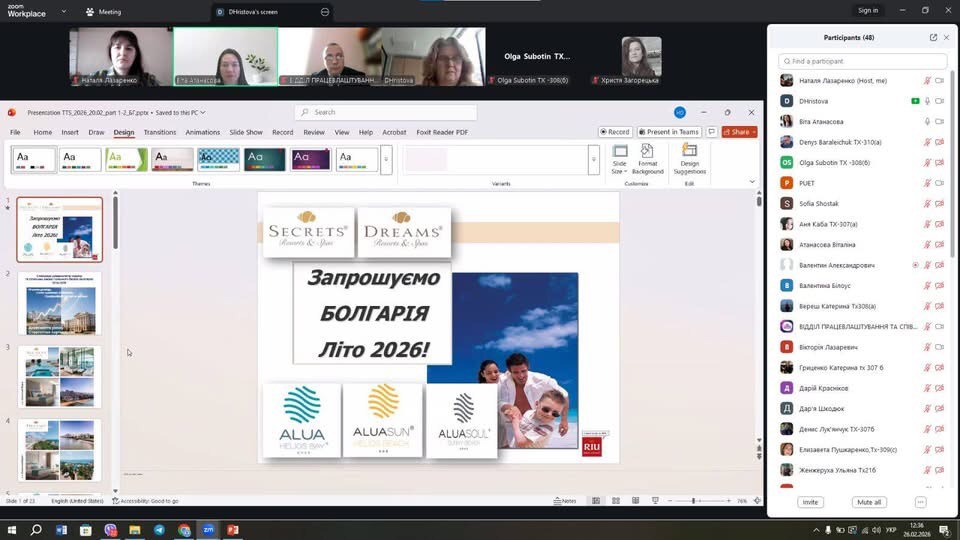960x540 pixels.
Task: Open Design Suggestions pane
Action: 689,160
